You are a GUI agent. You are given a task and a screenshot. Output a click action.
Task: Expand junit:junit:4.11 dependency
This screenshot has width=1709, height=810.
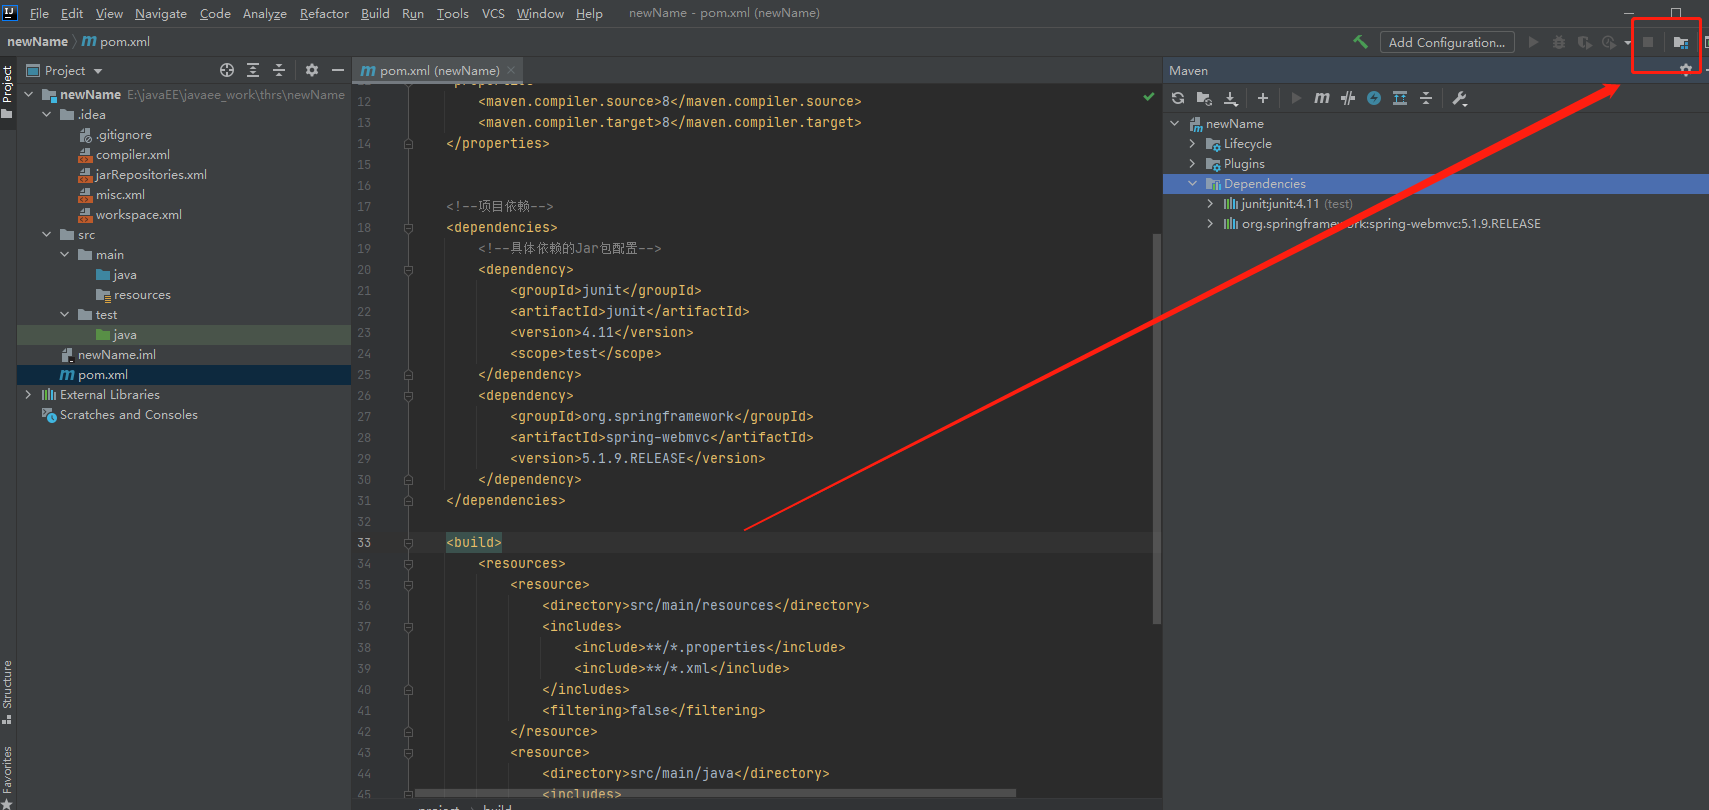(1210, 204)
